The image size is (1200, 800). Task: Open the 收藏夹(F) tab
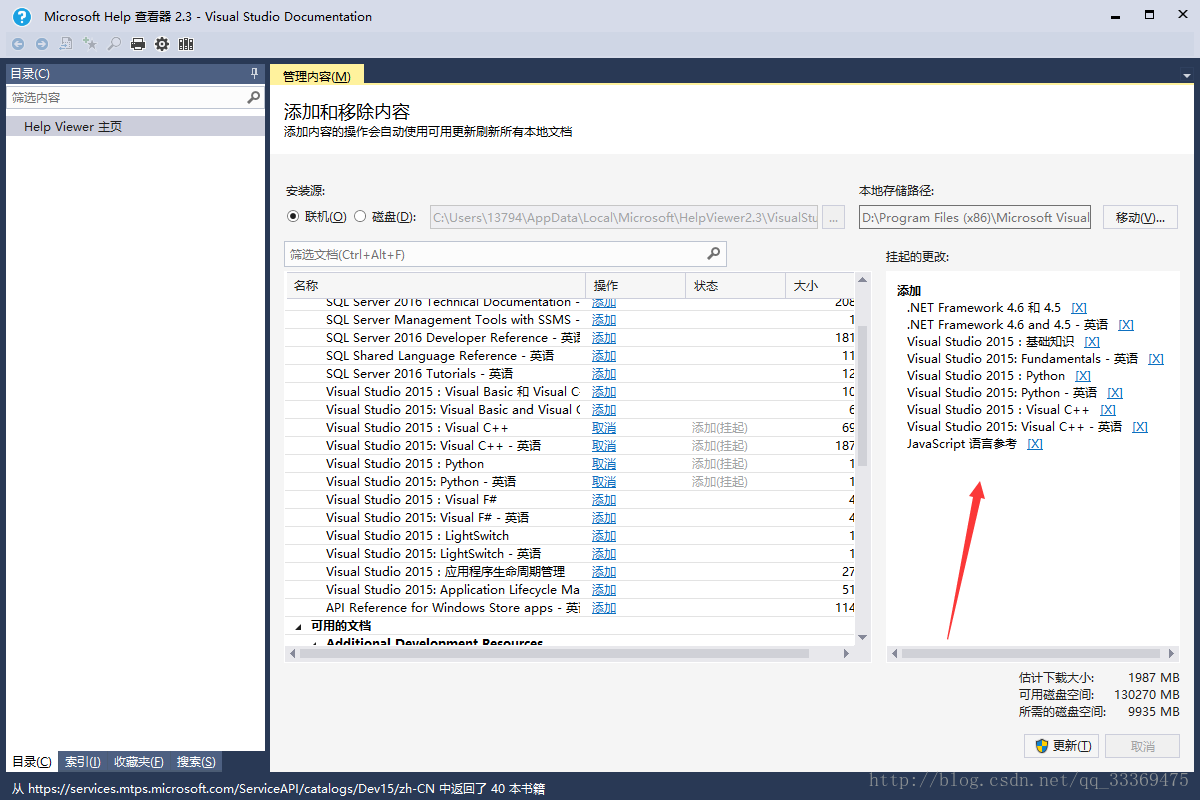[139, 762]
